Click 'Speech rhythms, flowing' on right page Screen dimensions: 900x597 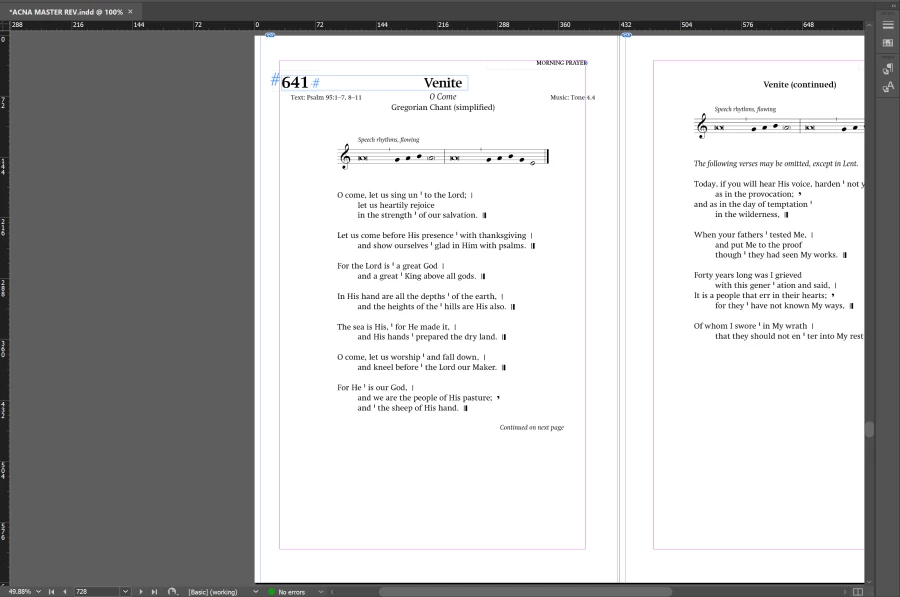745,109
